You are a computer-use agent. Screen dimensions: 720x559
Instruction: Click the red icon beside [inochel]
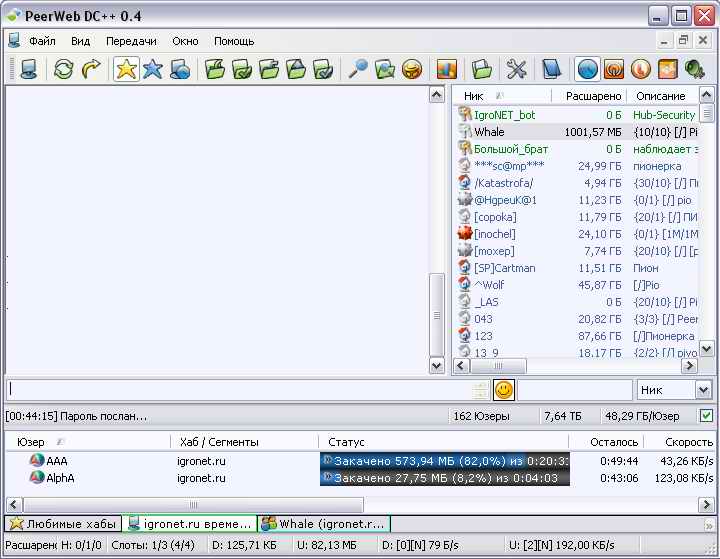pos(465,233)
